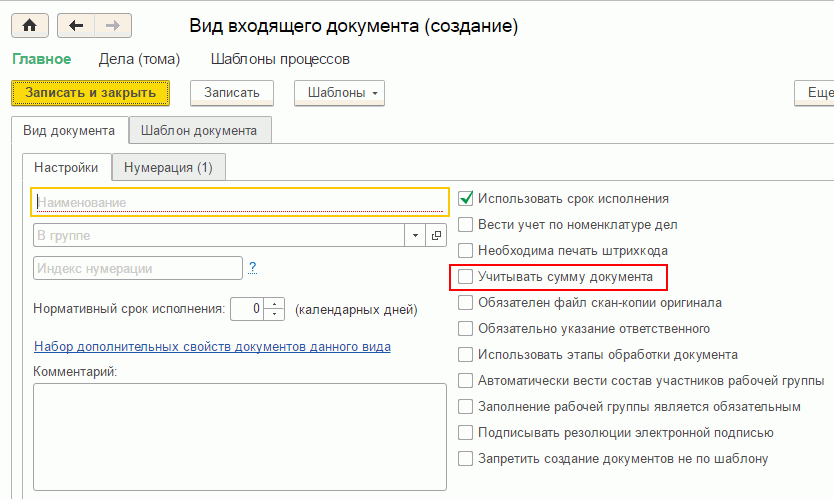
Task: Click the forward arrow navigation button
Action: 113,26
